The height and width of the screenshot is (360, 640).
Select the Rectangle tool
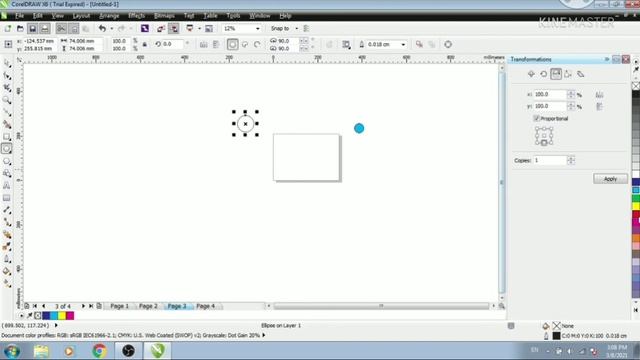(x=7, y=137)
